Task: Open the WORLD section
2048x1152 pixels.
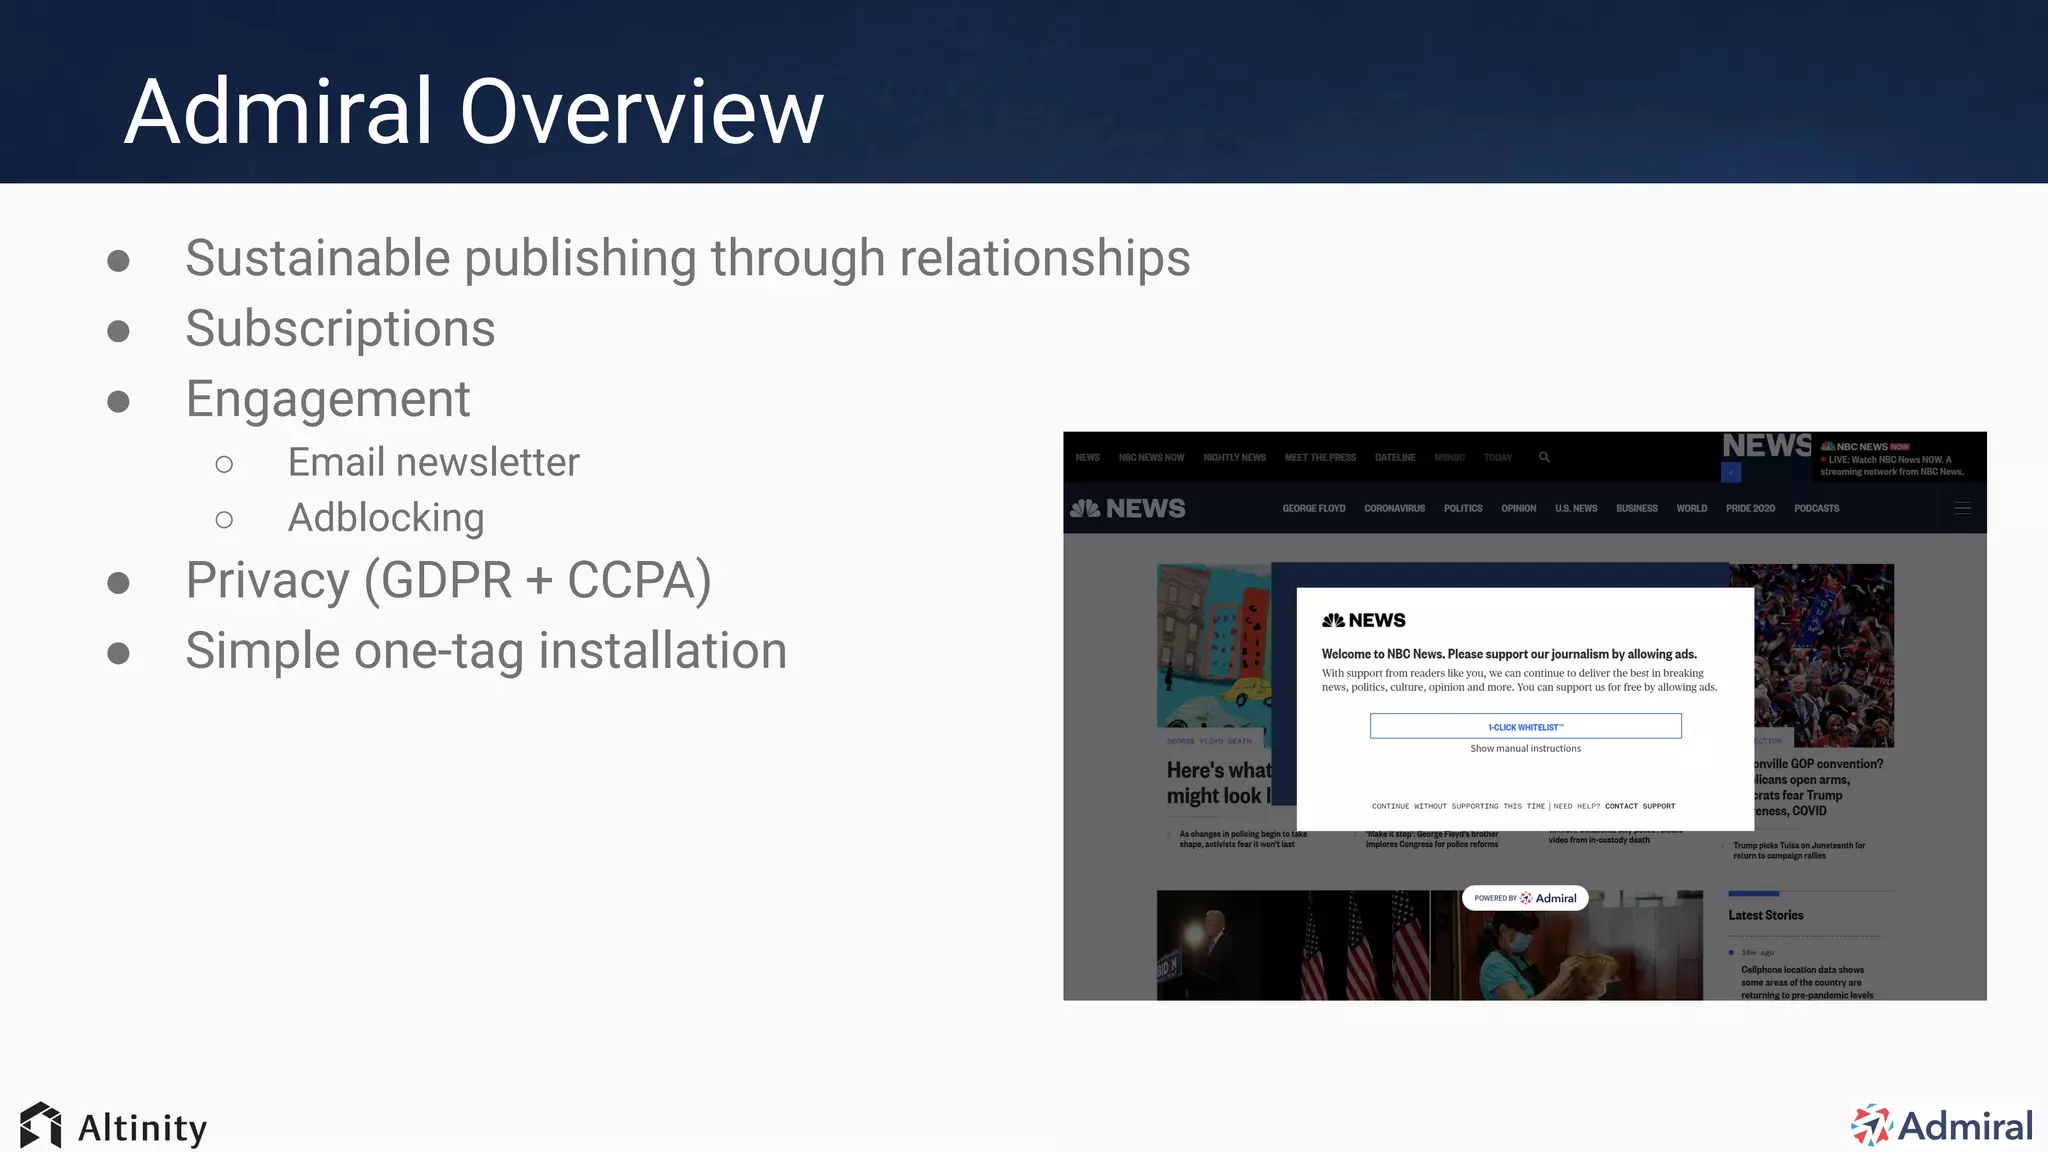Action: [1692, 508]
